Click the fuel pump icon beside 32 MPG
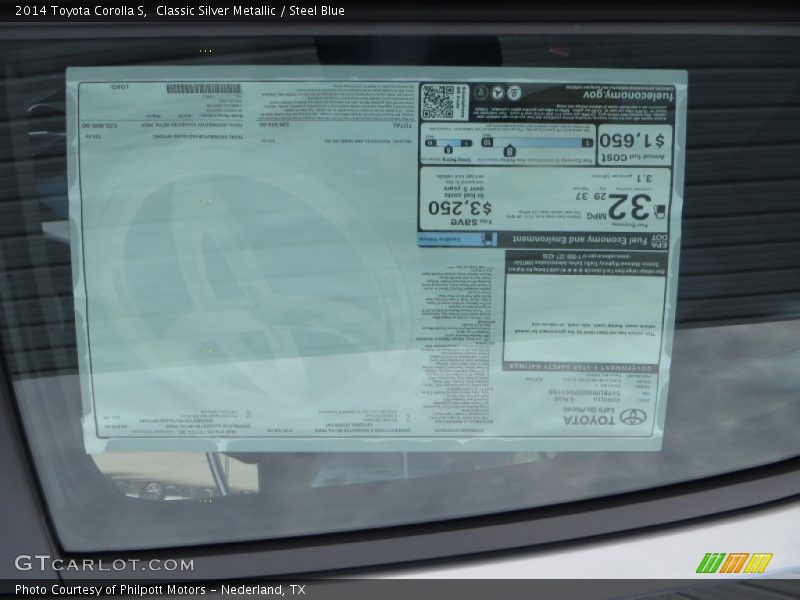 659,211
